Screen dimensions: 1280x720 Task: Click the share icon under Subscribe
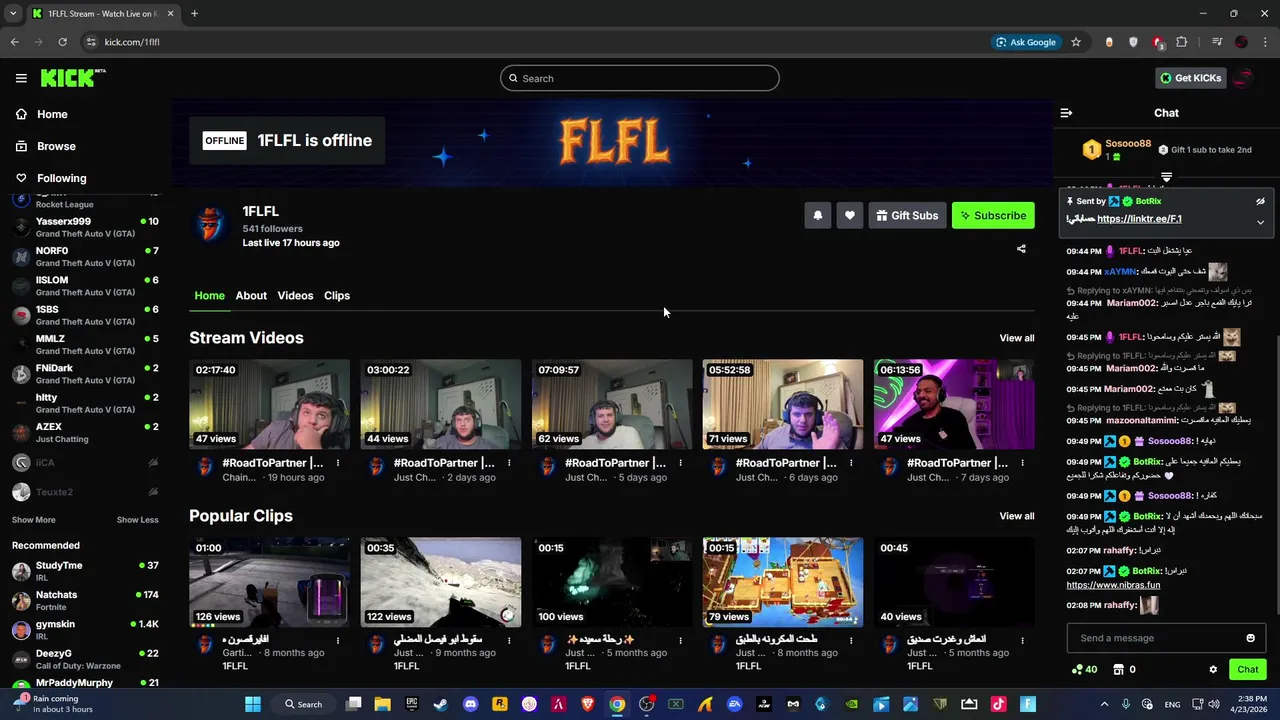pyautogui.click(x=1021, y=249)
